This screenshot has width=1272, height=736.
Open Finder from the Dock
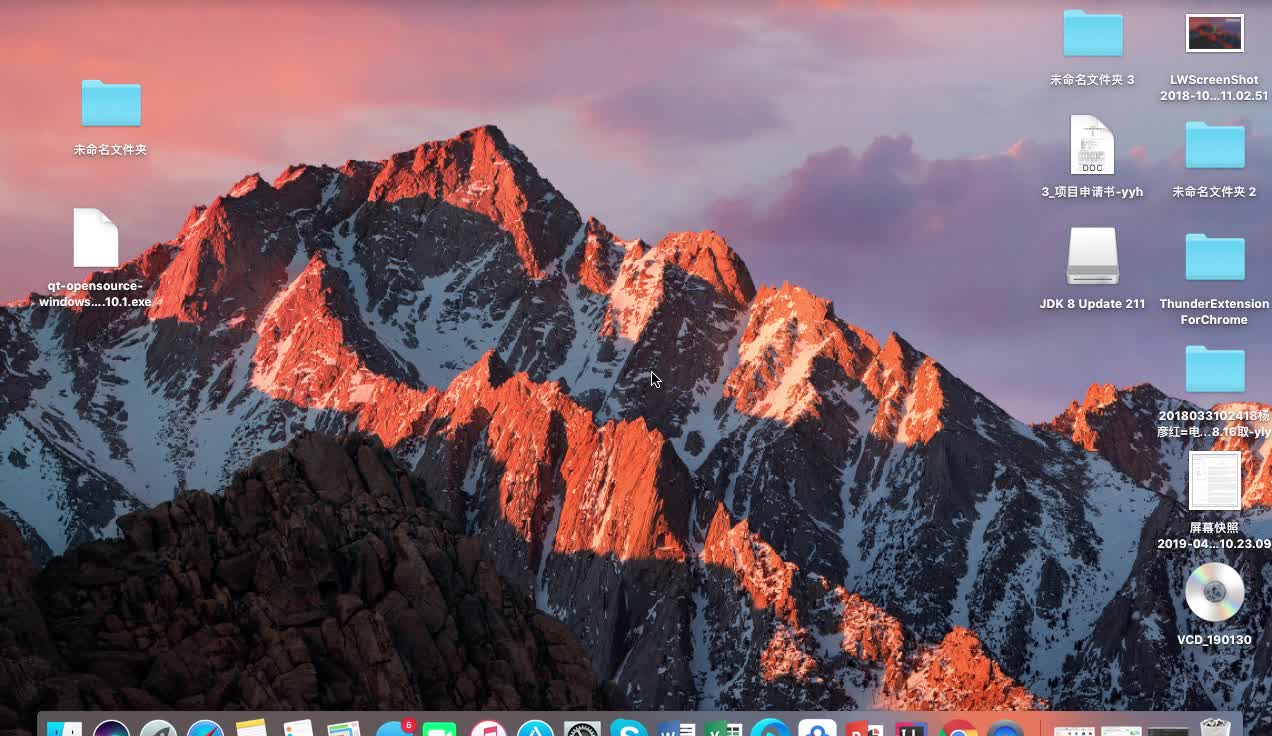click(64, 728)
